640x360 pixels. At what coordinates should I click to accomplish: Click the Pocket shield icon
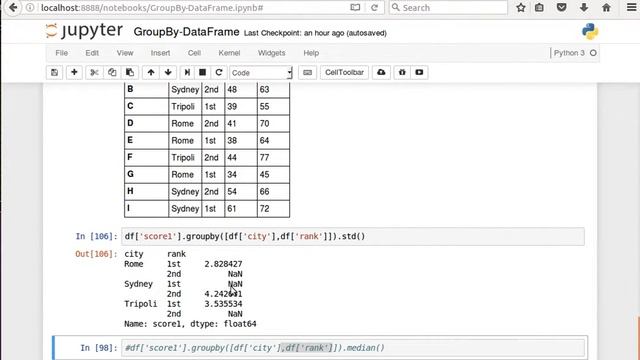pyautogui.click(x=562, y=7)
